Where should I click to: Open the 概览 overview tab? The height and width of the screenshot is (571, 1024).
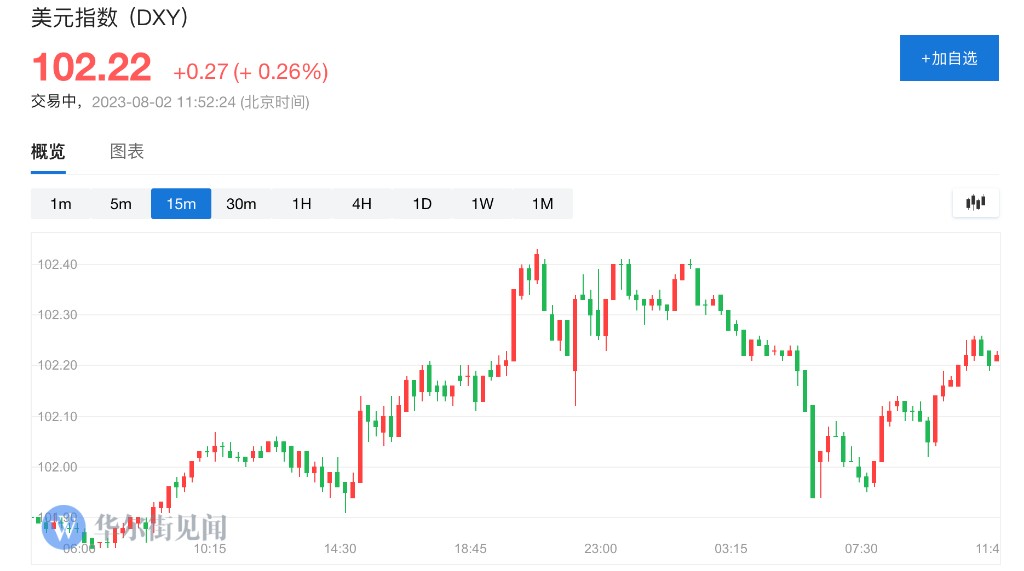pyautogui.click(x=48, y=152)
